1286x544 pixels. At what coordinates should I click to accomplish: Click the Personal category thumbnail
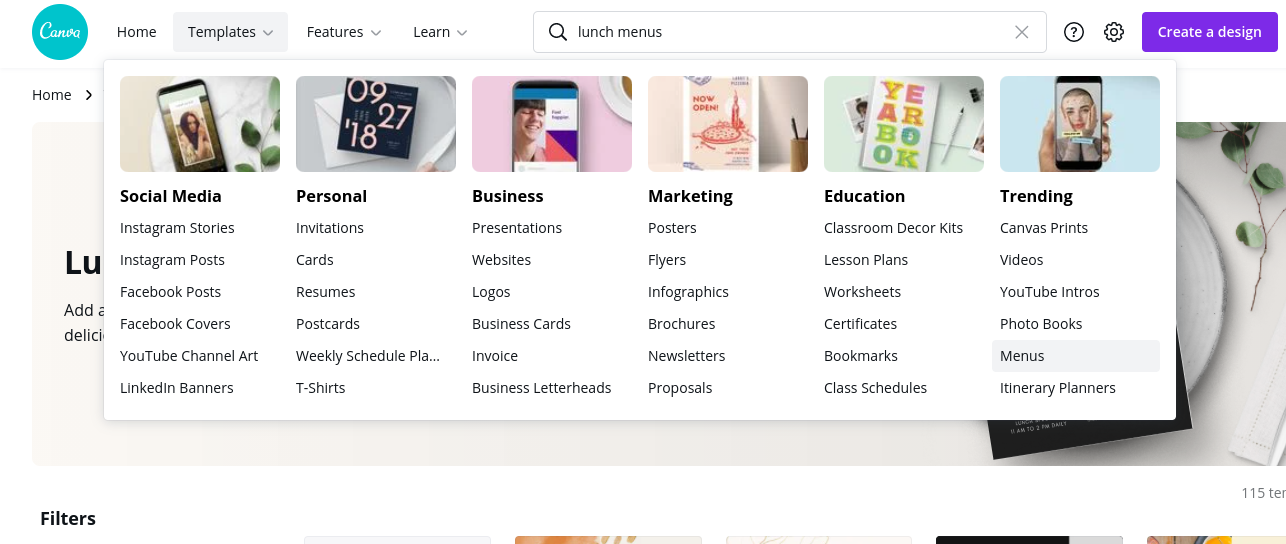coord(376,124)
